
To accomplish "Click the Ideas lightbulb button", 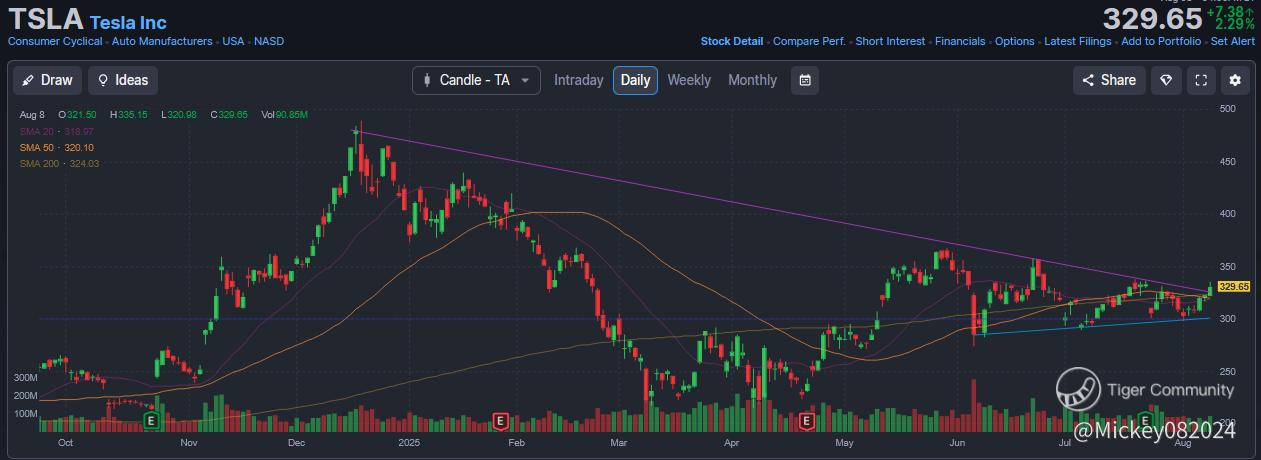I will [123, 80].
